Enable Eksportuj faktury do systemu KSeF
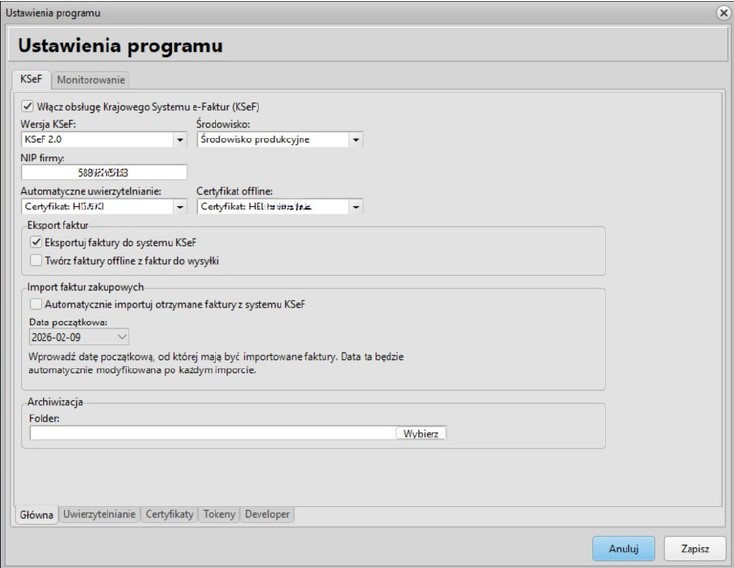734x568 pixels. click(36, 242)
